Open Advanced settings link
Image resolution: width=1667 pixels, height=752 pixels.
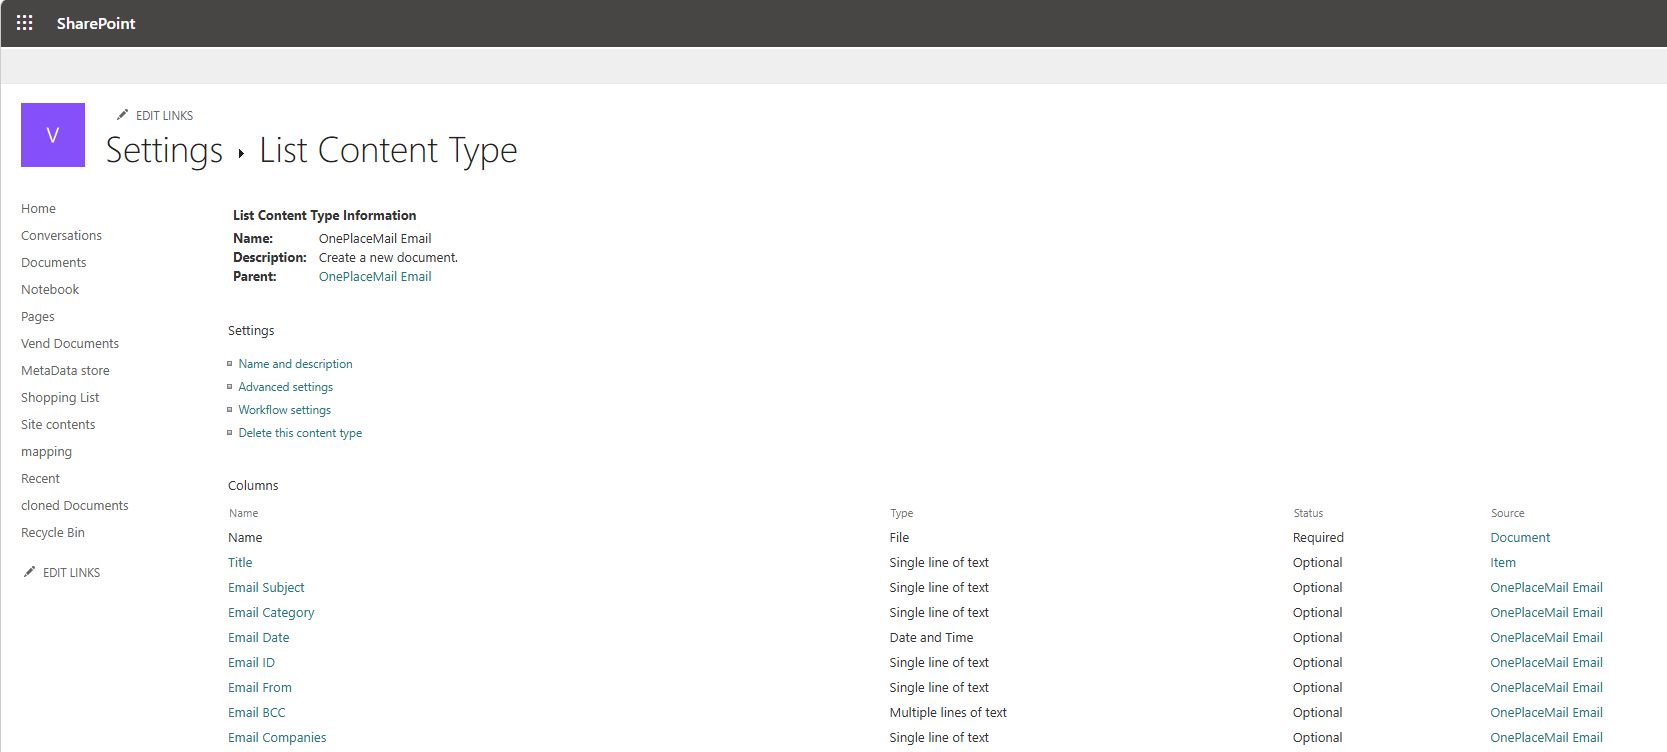286,387
